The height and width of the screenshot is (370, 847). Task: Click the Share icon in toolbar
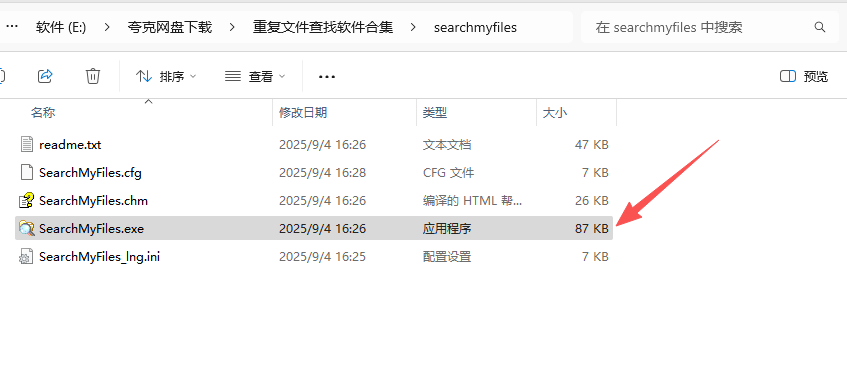(x=45, y=76)
